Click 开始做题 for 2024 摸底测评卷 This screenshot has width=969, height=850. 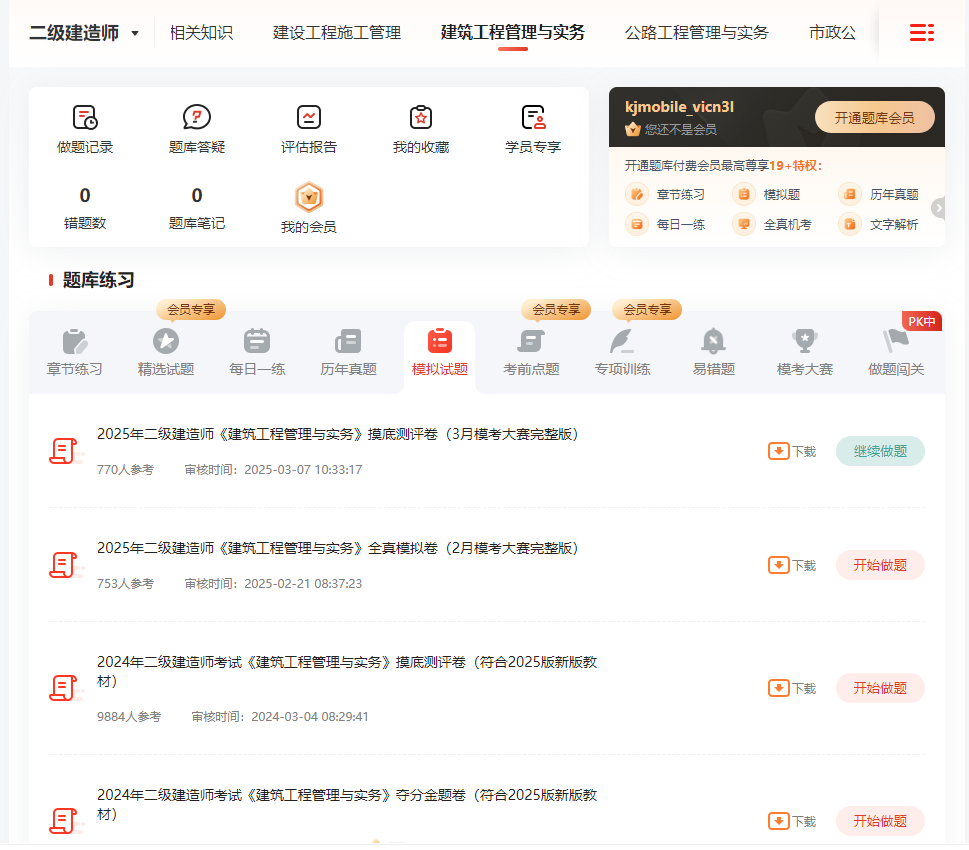[880, 688]
